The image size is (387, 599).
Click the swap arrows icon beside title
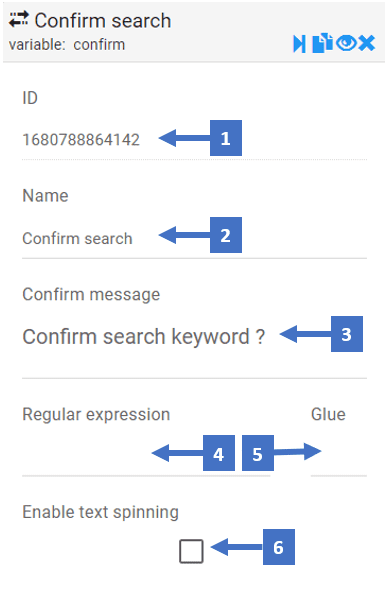(x=19, y=19)
